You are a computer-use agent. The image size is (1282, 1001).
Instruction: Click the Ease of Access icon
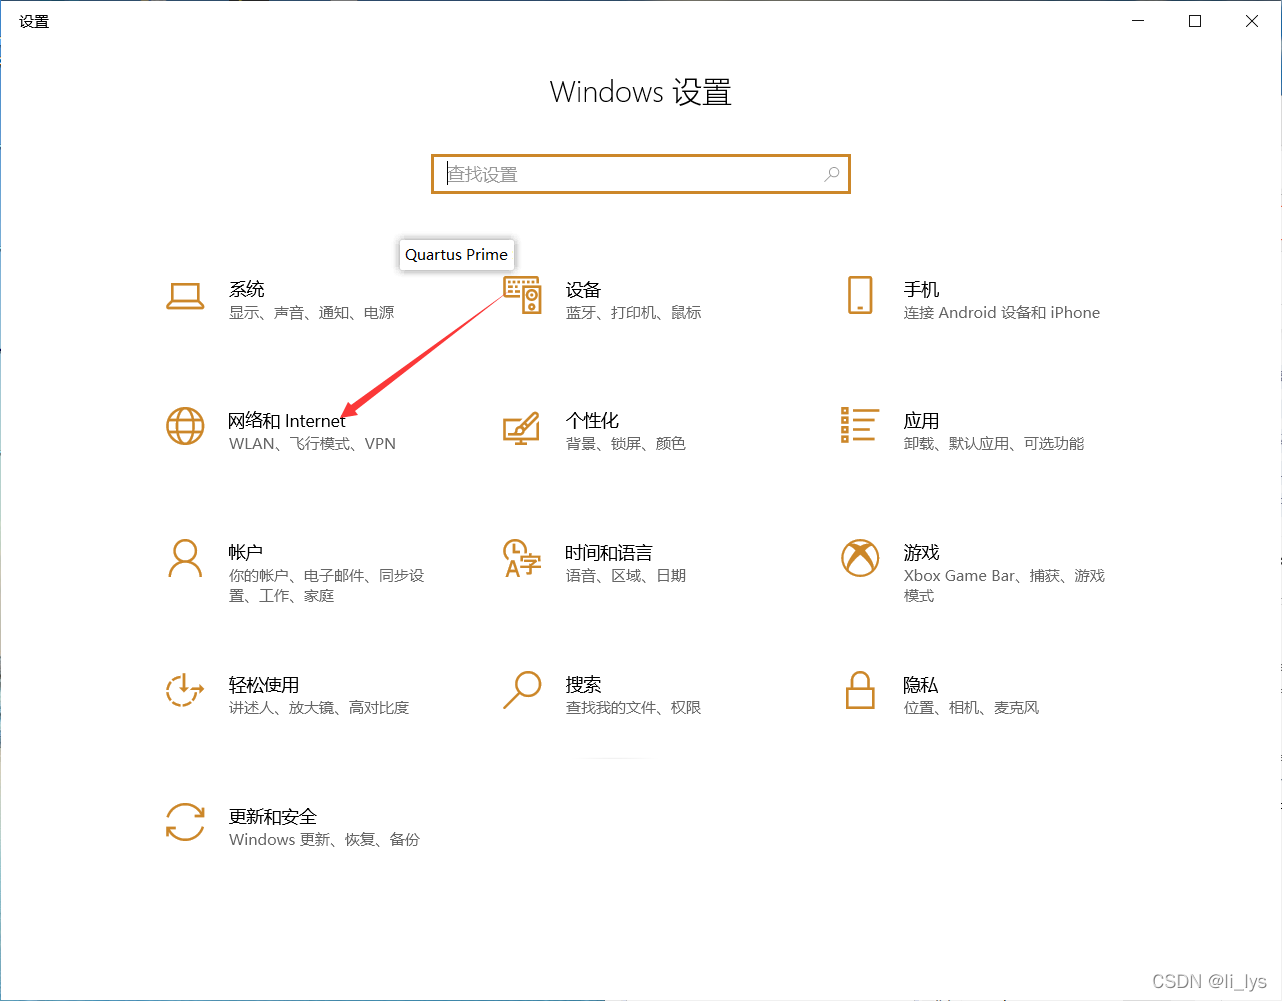coord(185,690)
